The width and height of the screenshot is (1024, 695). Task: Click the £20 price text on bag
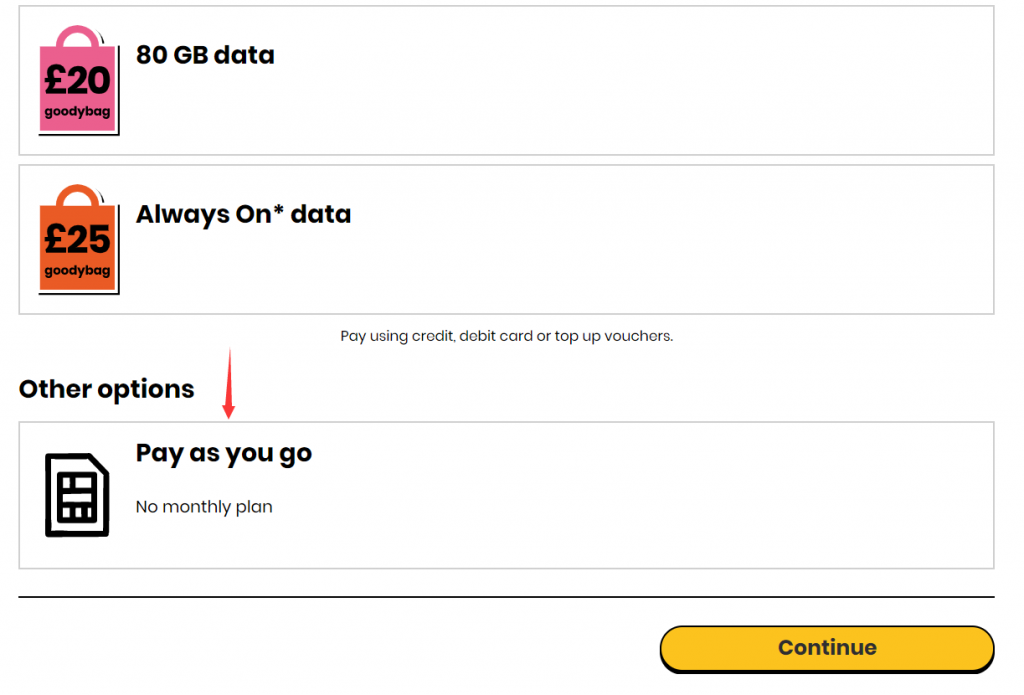point(77,81)
